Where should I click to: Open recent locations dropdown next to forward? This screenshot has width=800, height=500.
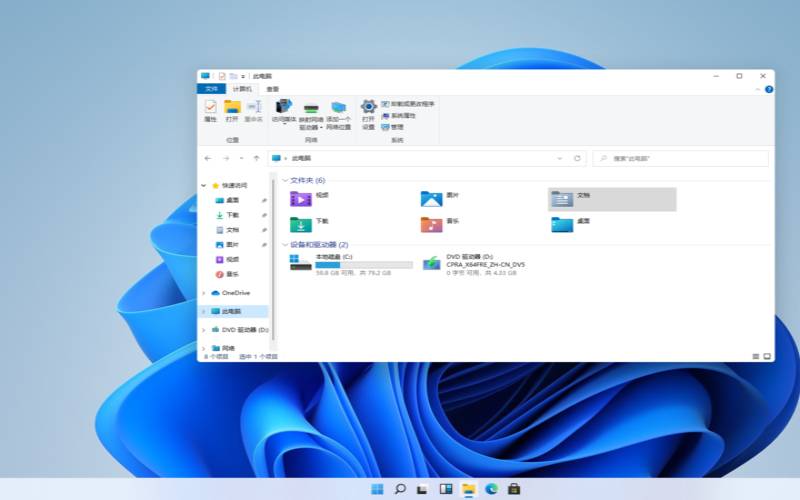(241, 158)
